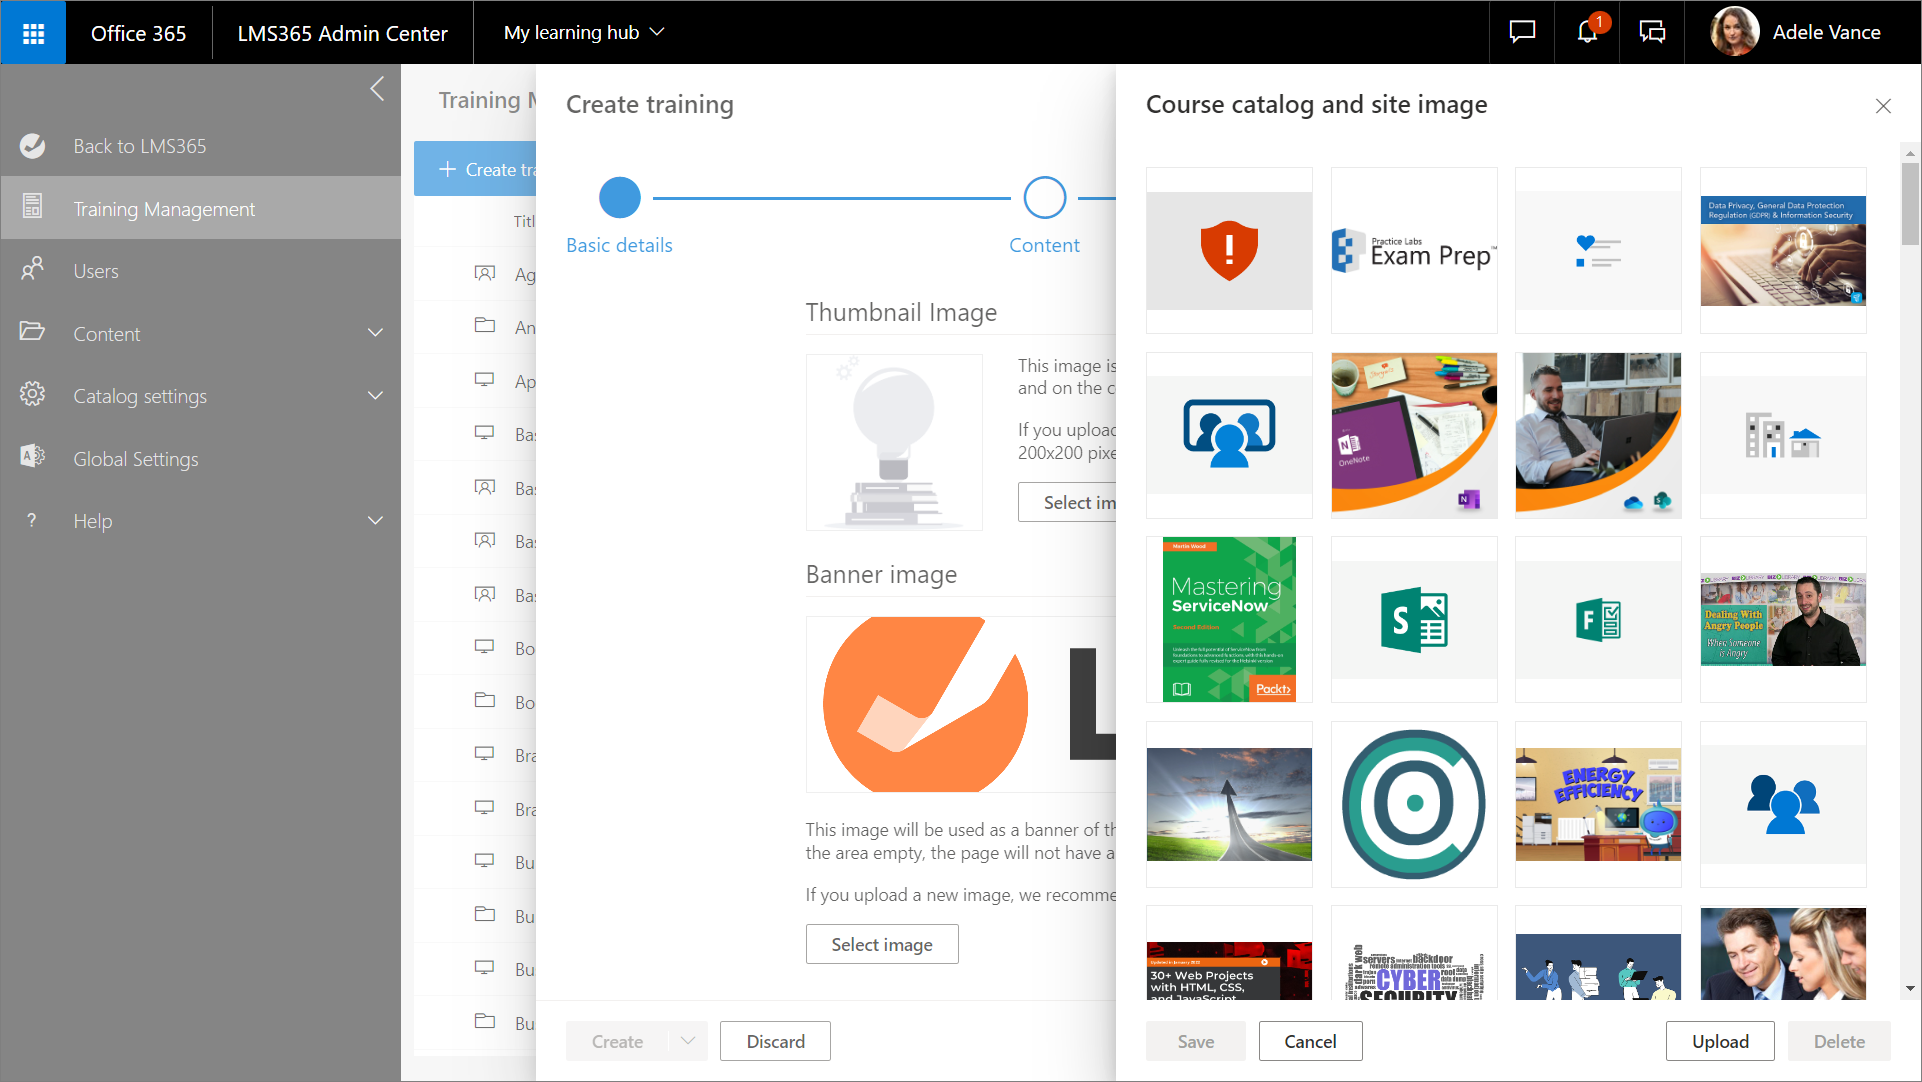
Task: Pick the Mastering ServiceNow book cover
Action: [1229, 619]
